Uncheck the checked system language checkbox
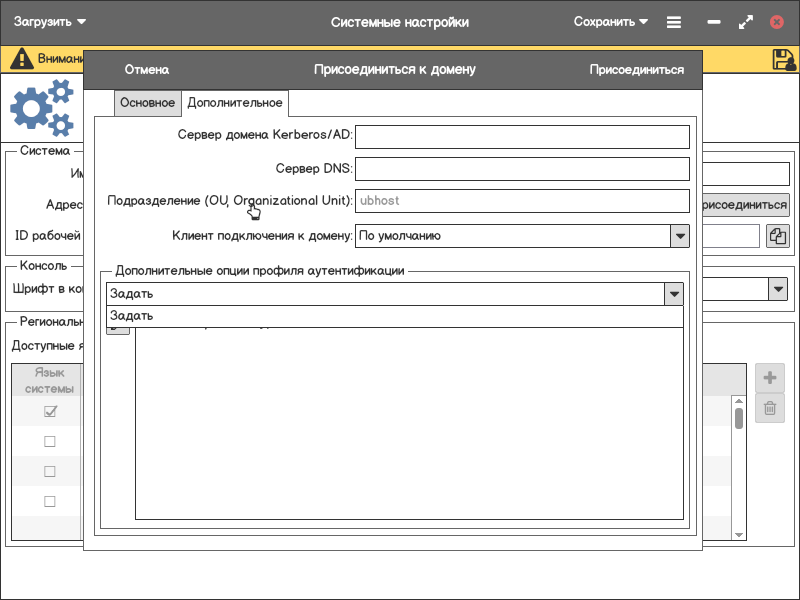 point(50,412)
